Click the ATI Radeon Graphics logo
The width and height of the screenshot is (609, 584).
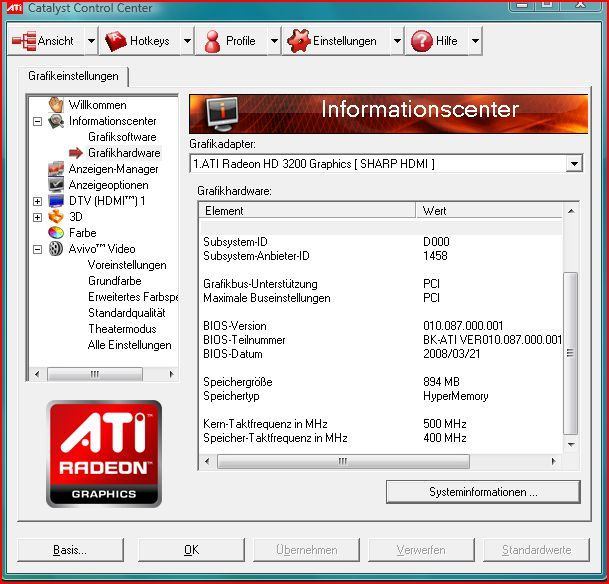click(x=104, y=454)
